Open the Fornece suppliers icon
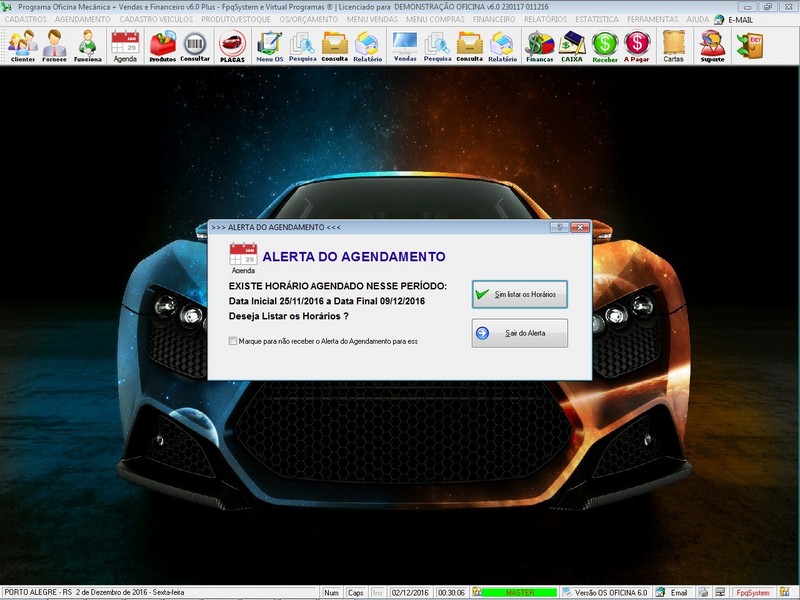Screen dimensions: 800x600 55,46
